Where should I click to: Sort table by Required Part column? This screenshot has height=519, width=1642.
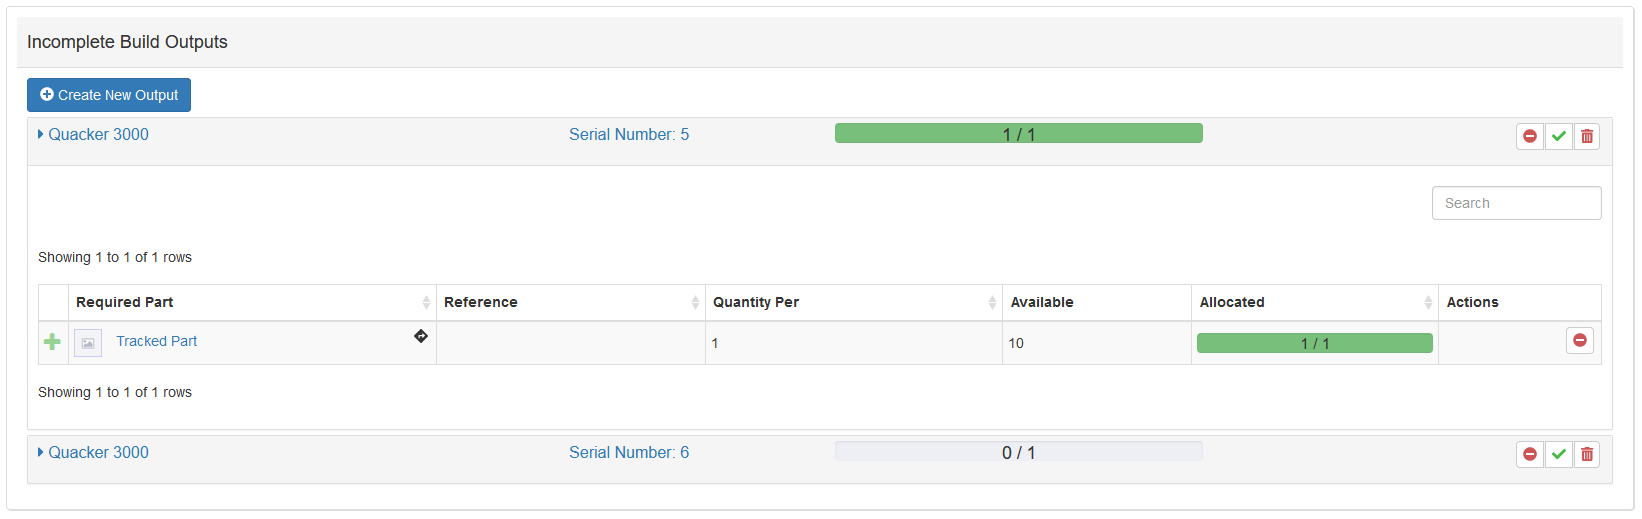(x=124, y=302)
